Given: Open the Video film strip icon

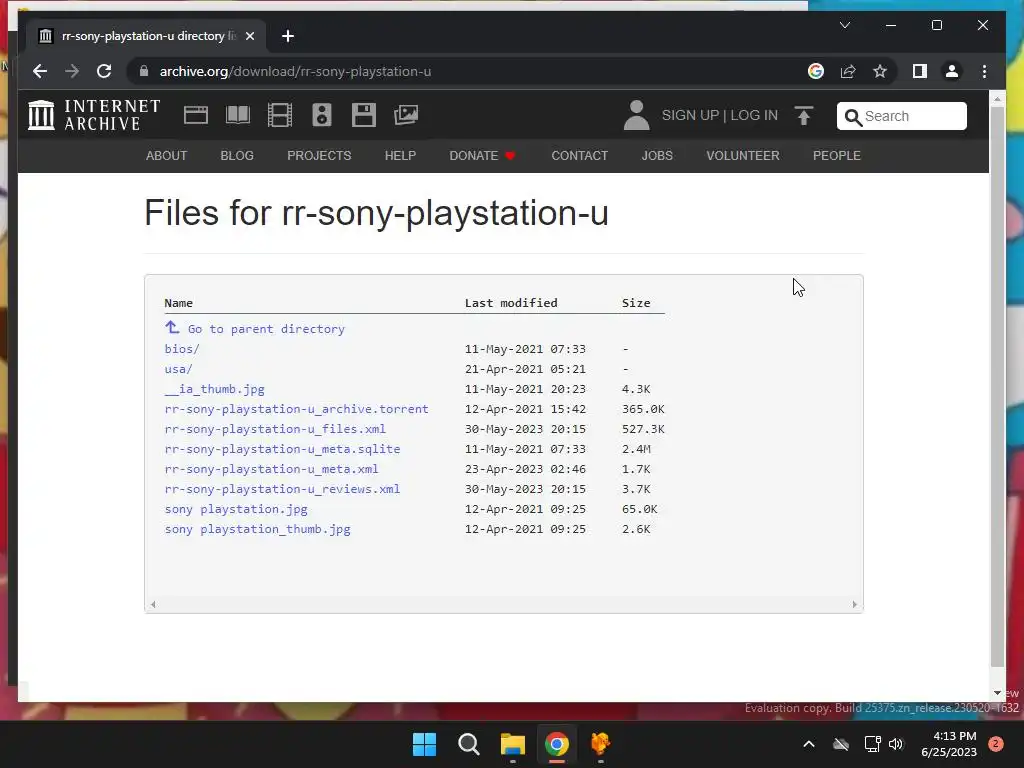Looking at the screenshot, I should click(x=280, y=115).
